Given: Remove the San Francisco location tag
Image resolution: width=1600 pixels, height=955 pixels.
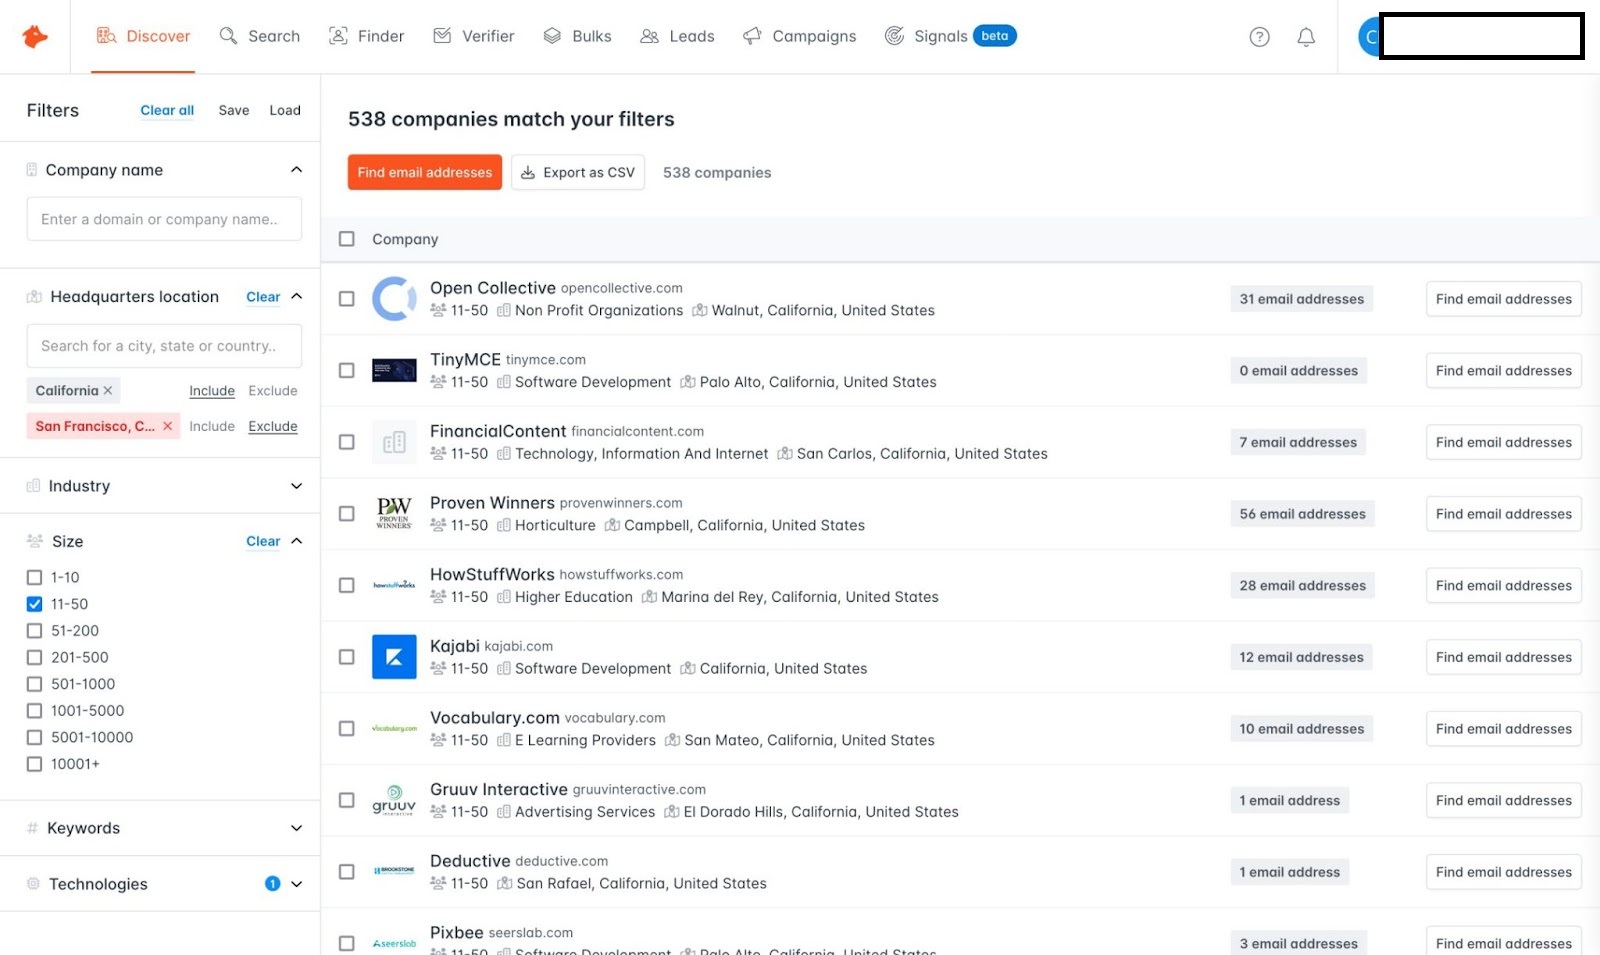Looking at the screenshot, I should tap(167, 426).
